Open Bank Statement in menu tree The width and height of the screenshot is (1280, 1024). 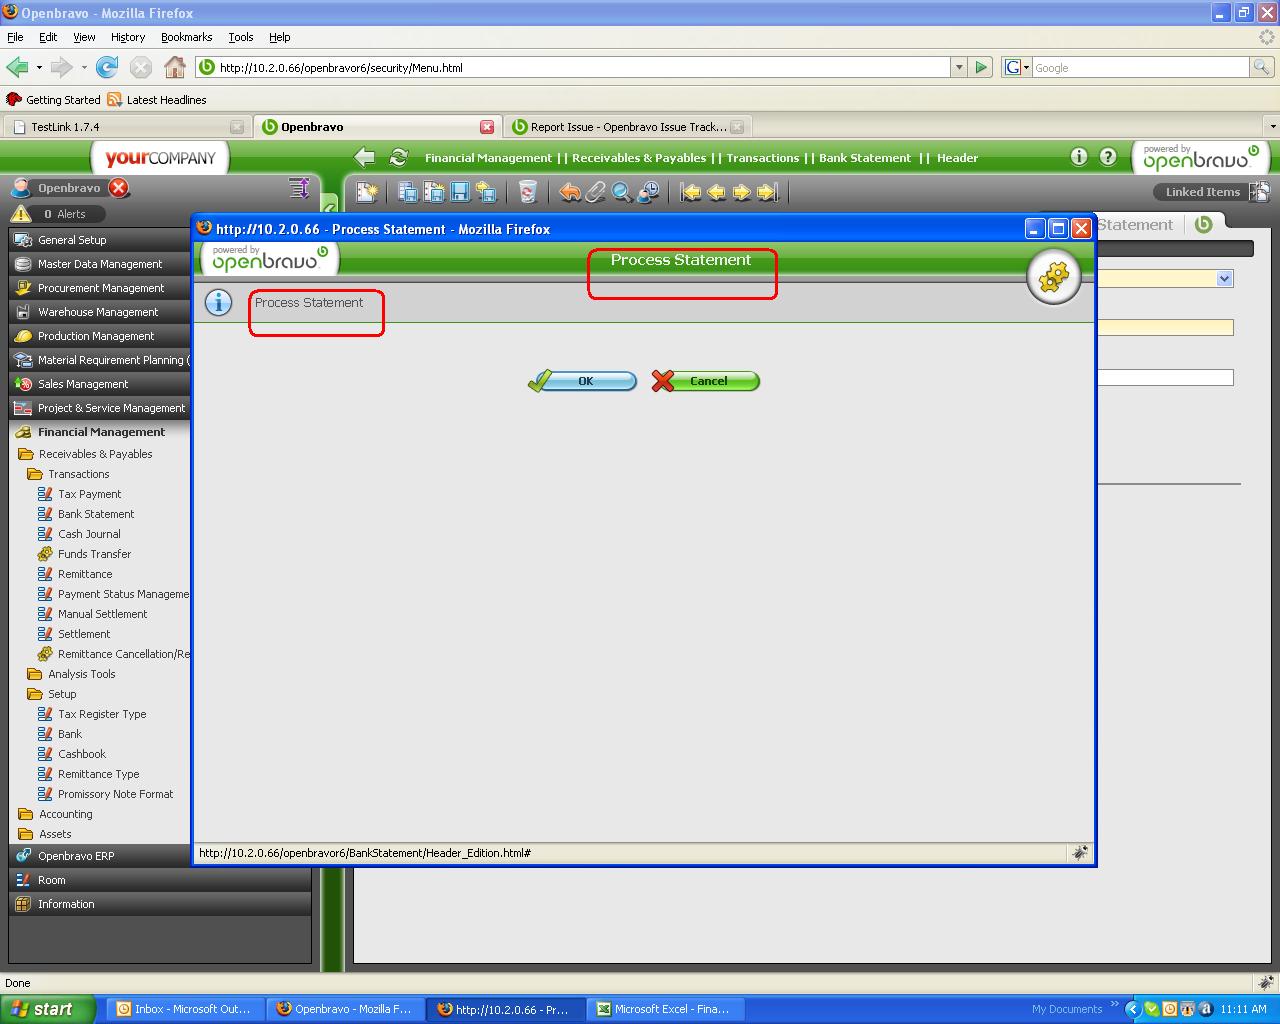[95, 514]
